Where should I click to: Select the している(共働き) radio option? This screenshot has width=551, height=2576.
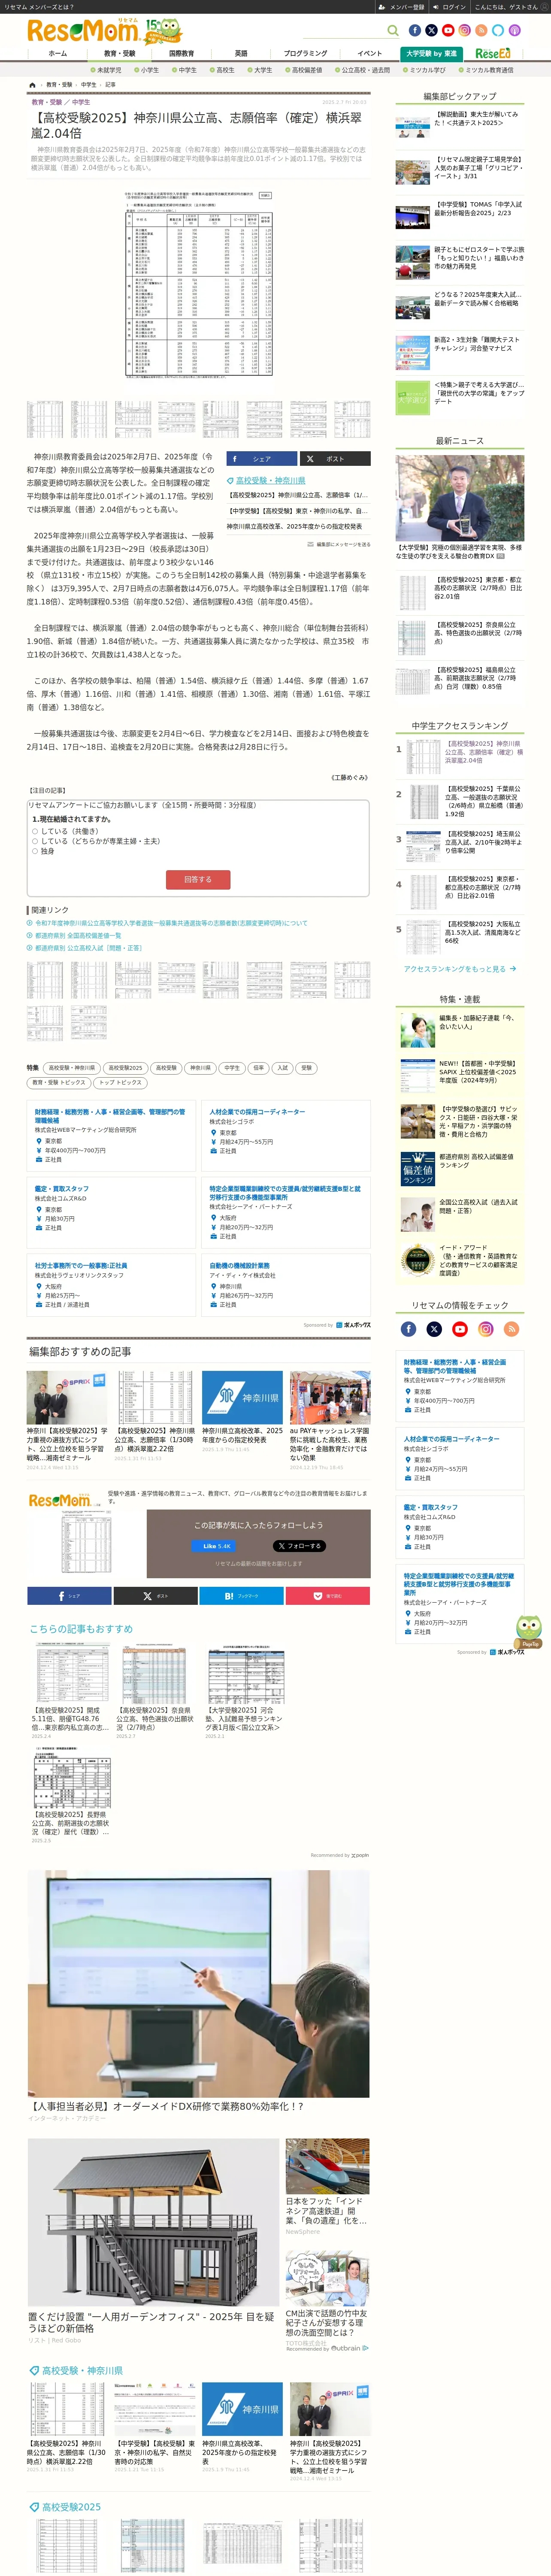[35, 831]
